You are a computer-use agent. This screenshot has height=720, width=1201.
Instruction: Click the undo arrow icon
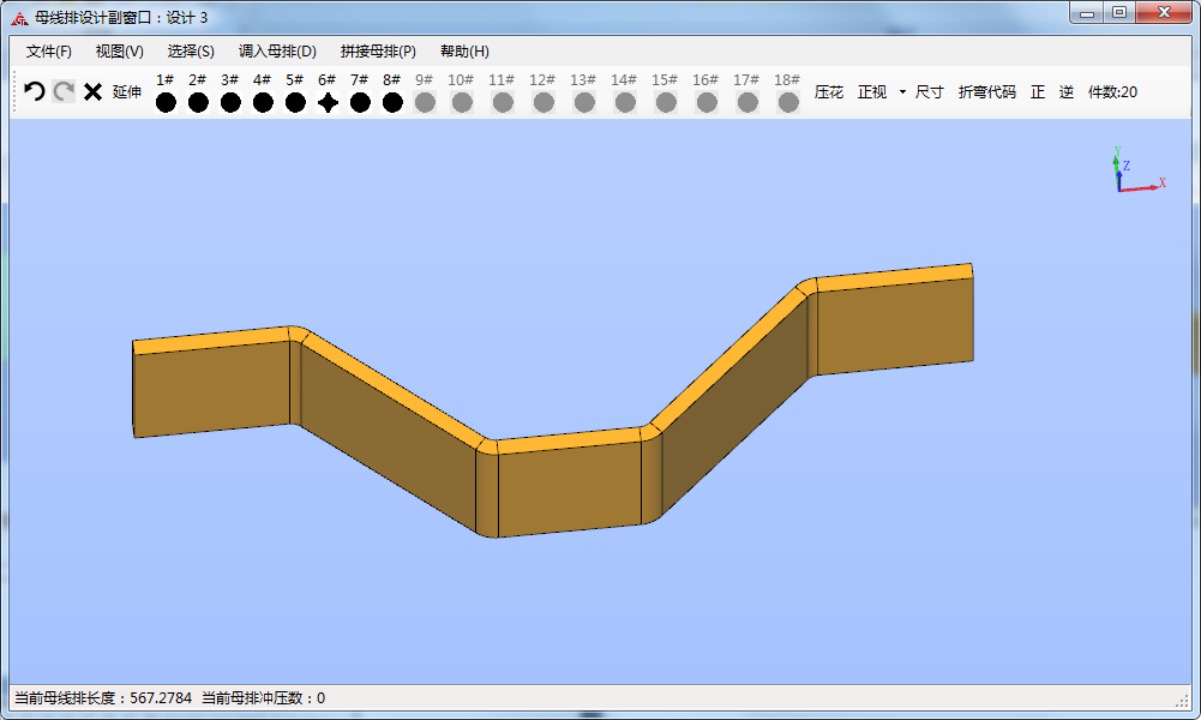(x=34, y=92)
